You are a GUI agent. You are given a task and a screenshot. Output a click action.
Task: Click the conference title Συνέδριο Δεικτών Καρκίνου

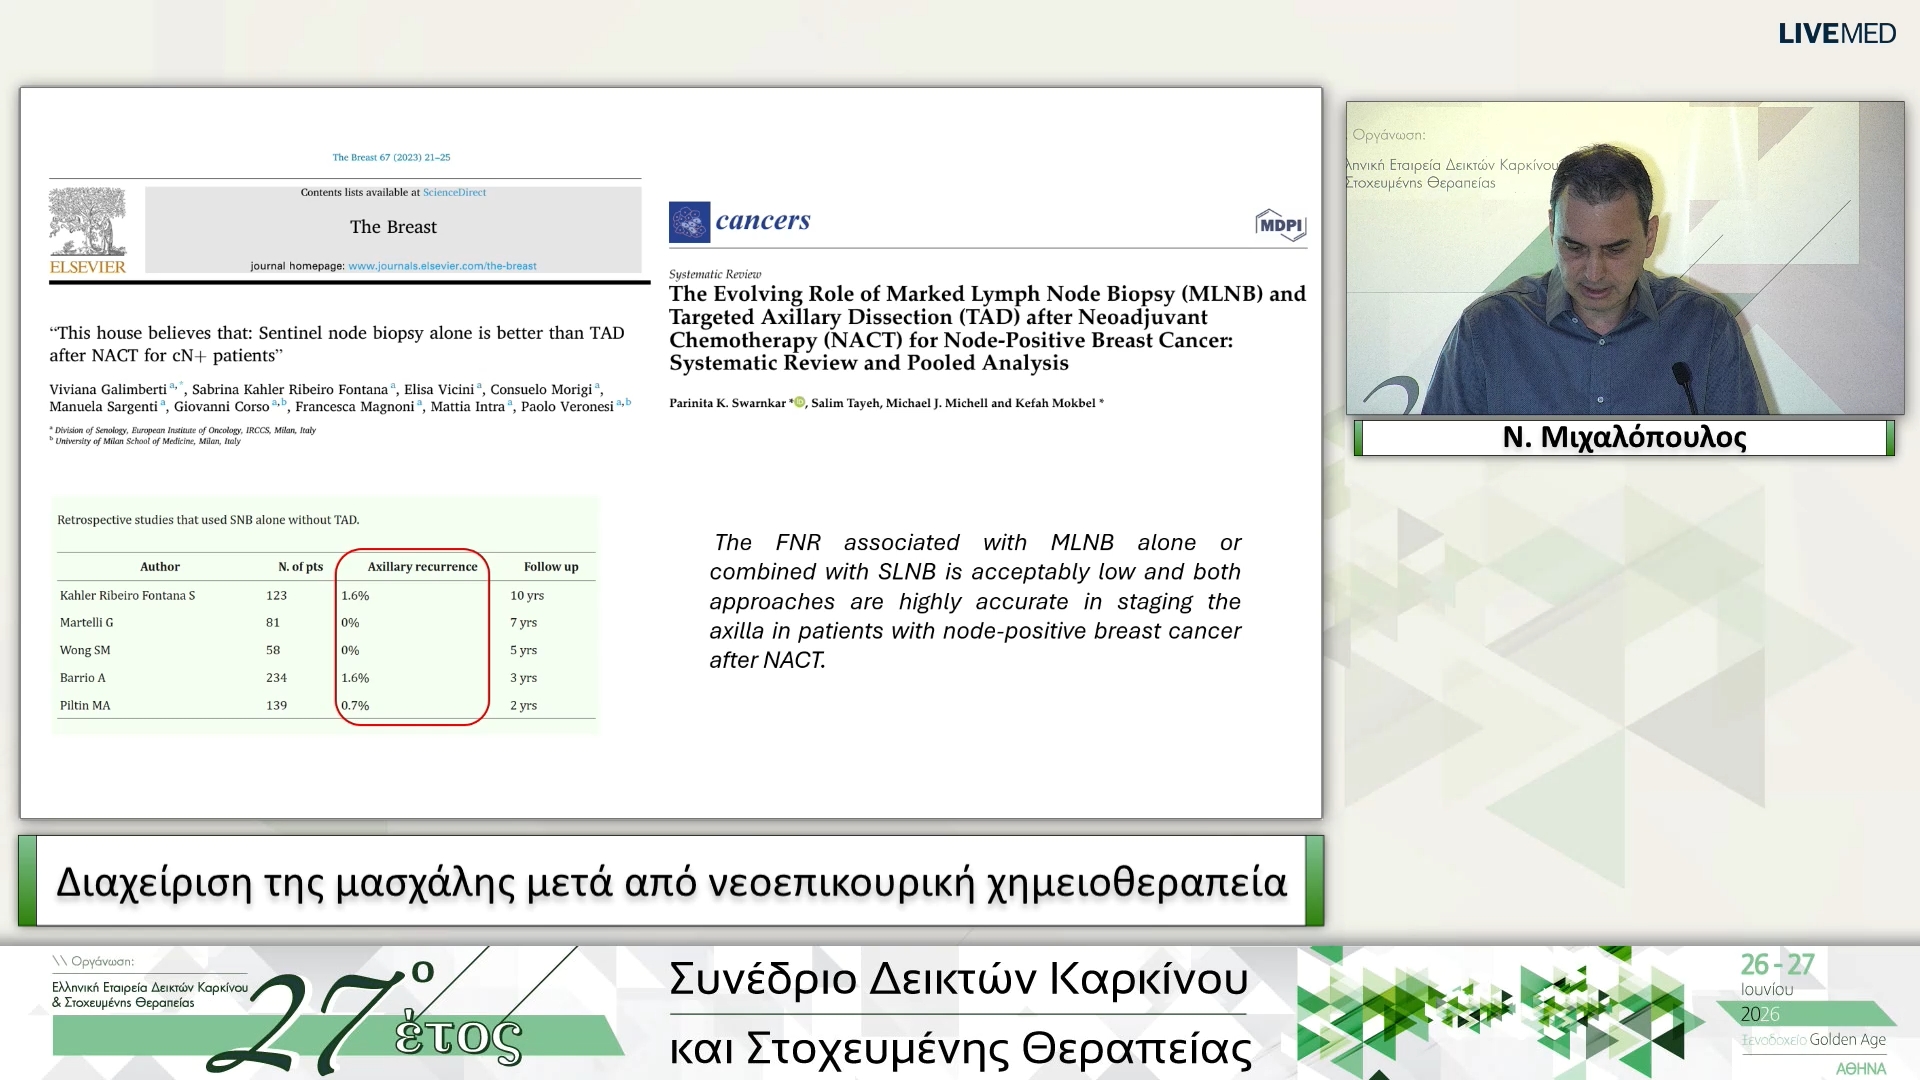pyautogui.click(x=959, y=978)
